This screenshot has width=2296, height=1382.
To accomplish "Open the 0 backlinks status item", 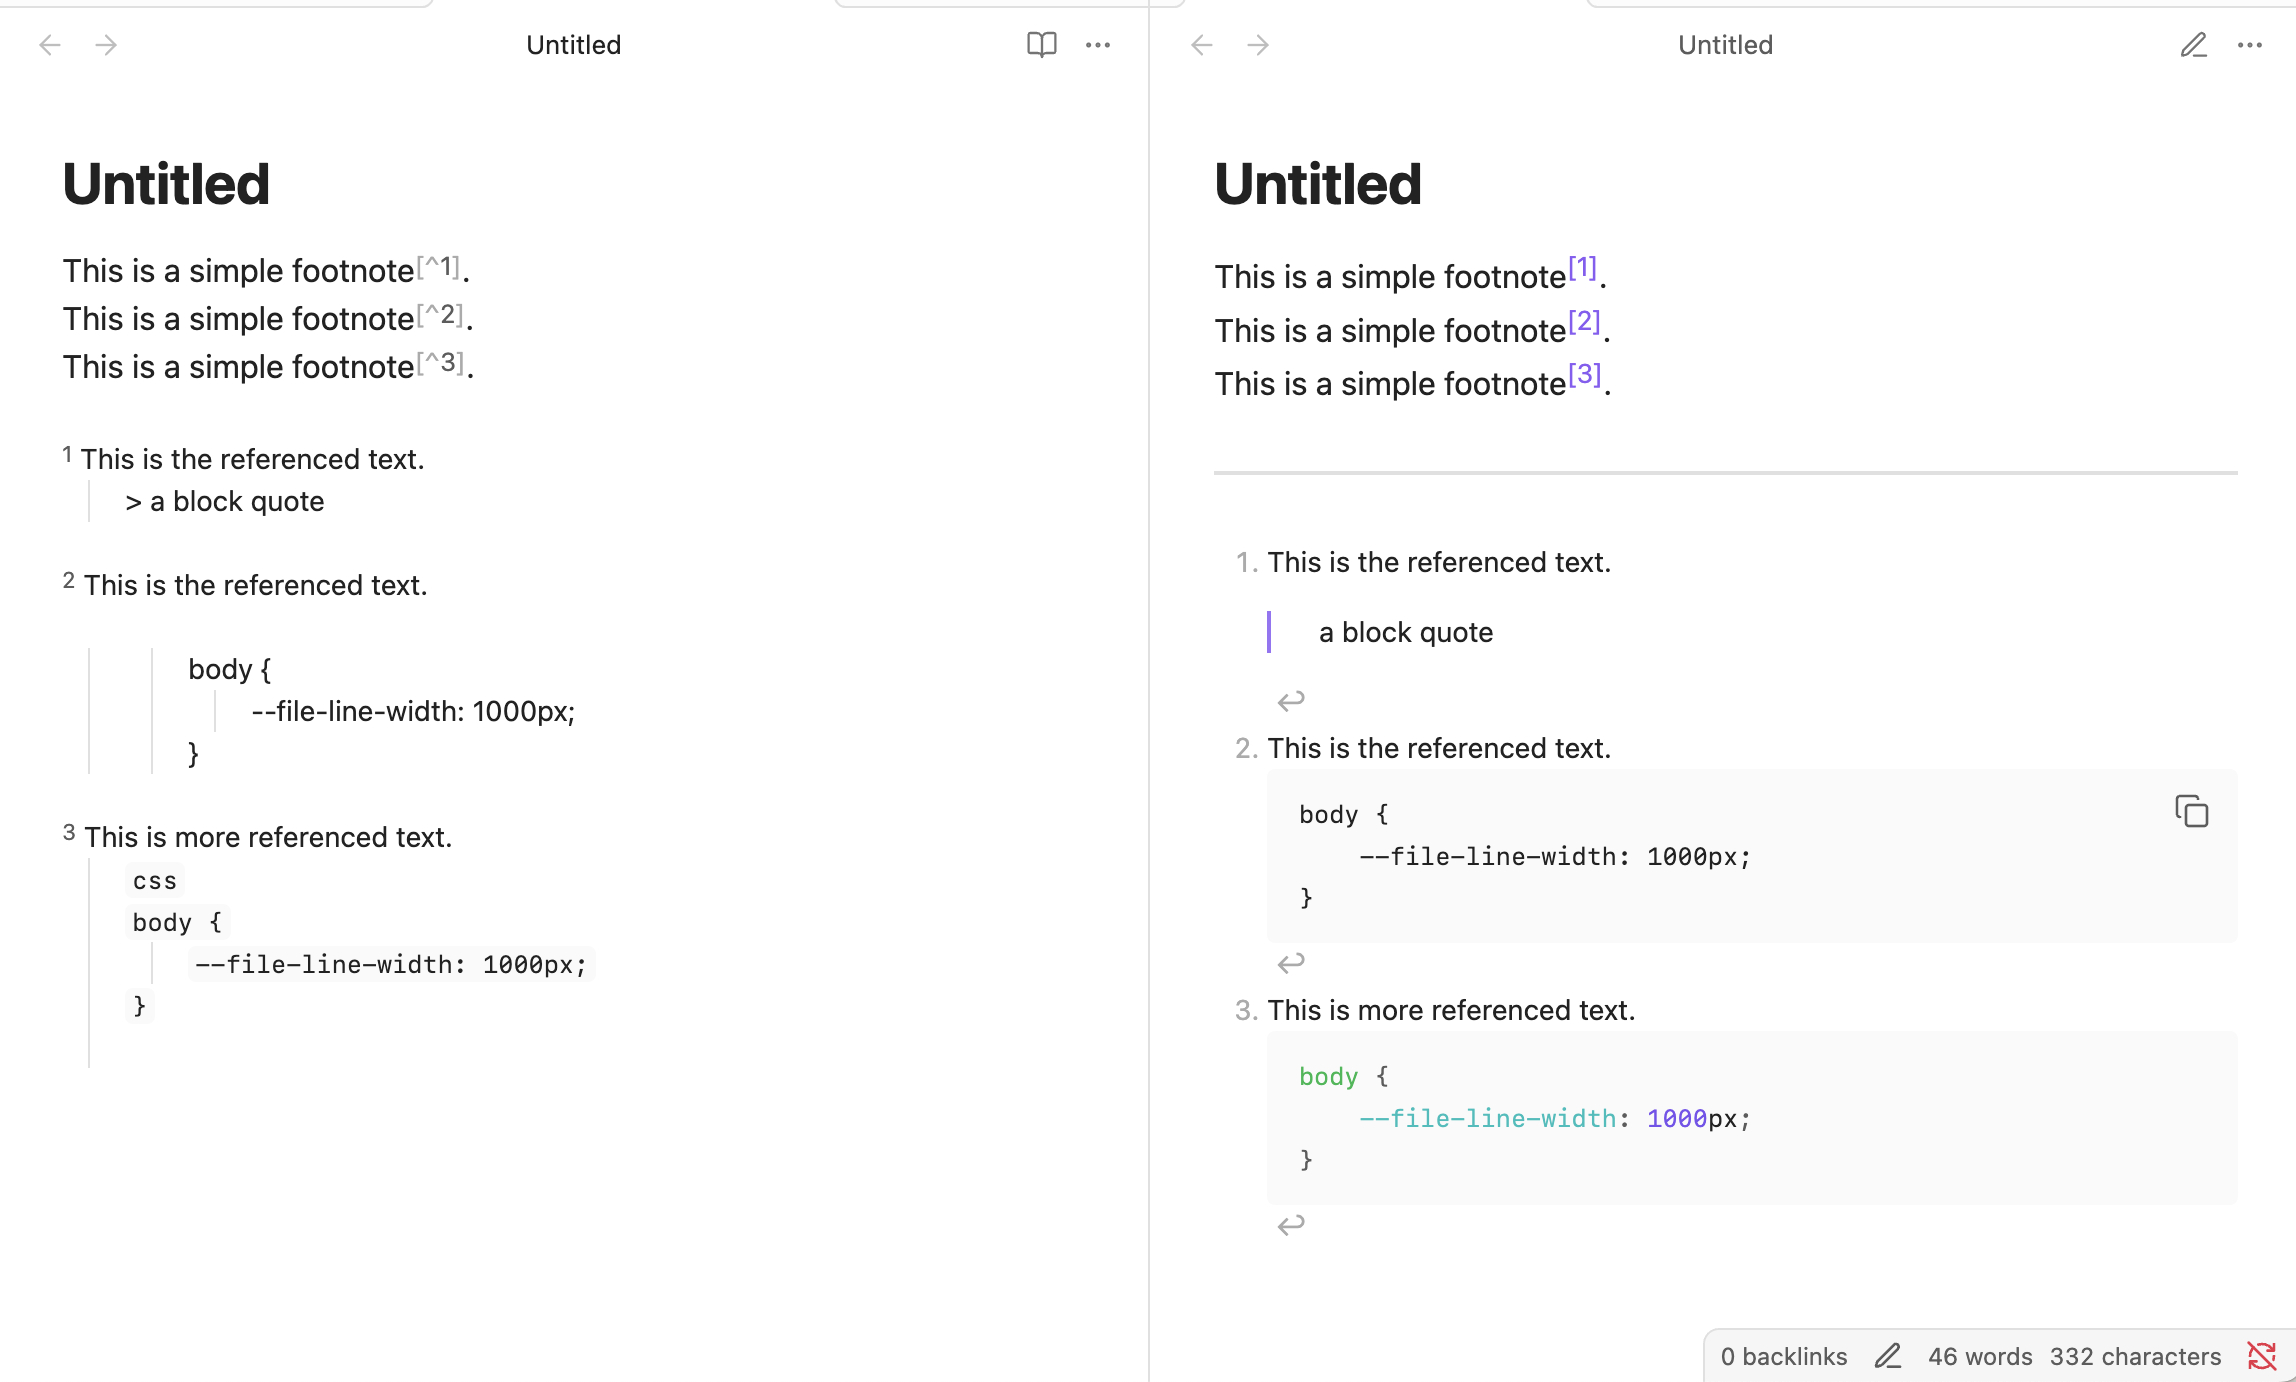I will click(x=1783, y=1356).
